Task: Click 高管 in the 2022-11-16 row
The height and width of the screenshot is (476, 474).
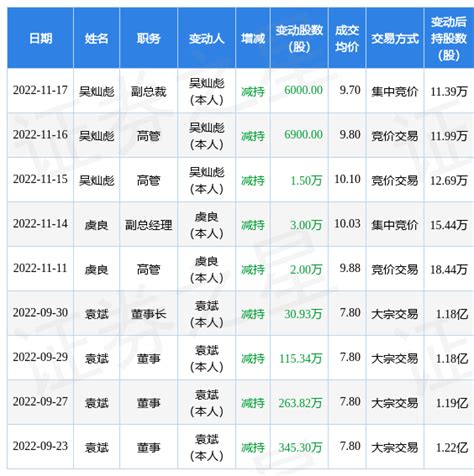Action: coord(149,136)
